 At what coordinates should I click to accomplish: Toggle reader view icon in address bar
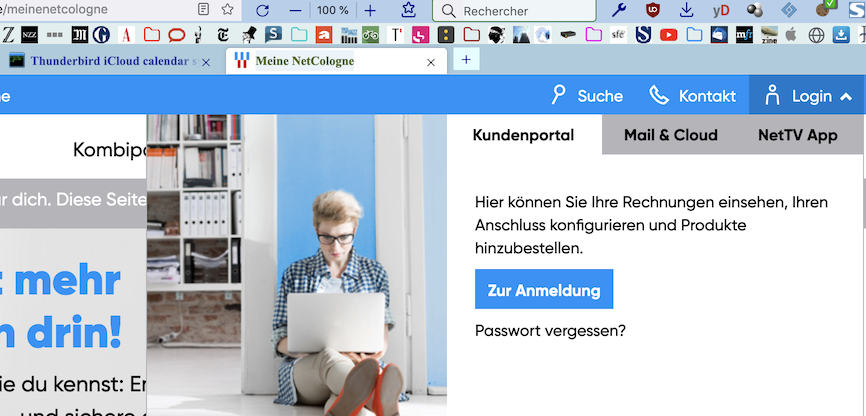click(204, 9)
